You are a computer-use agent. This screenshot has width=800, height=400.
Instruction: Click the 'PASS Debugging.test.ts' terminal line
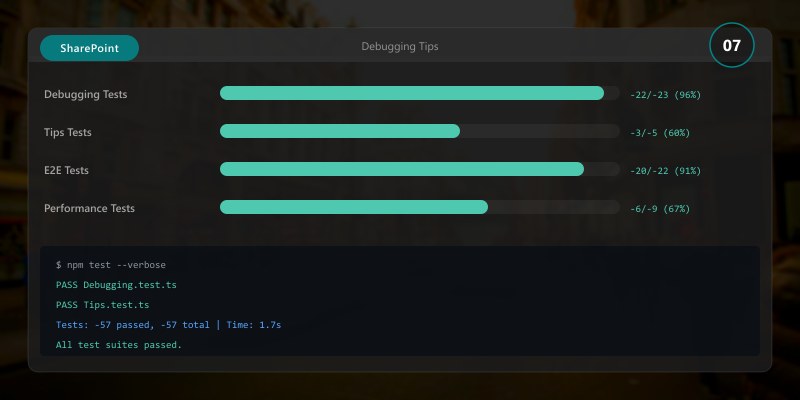[x=116, y=285]
